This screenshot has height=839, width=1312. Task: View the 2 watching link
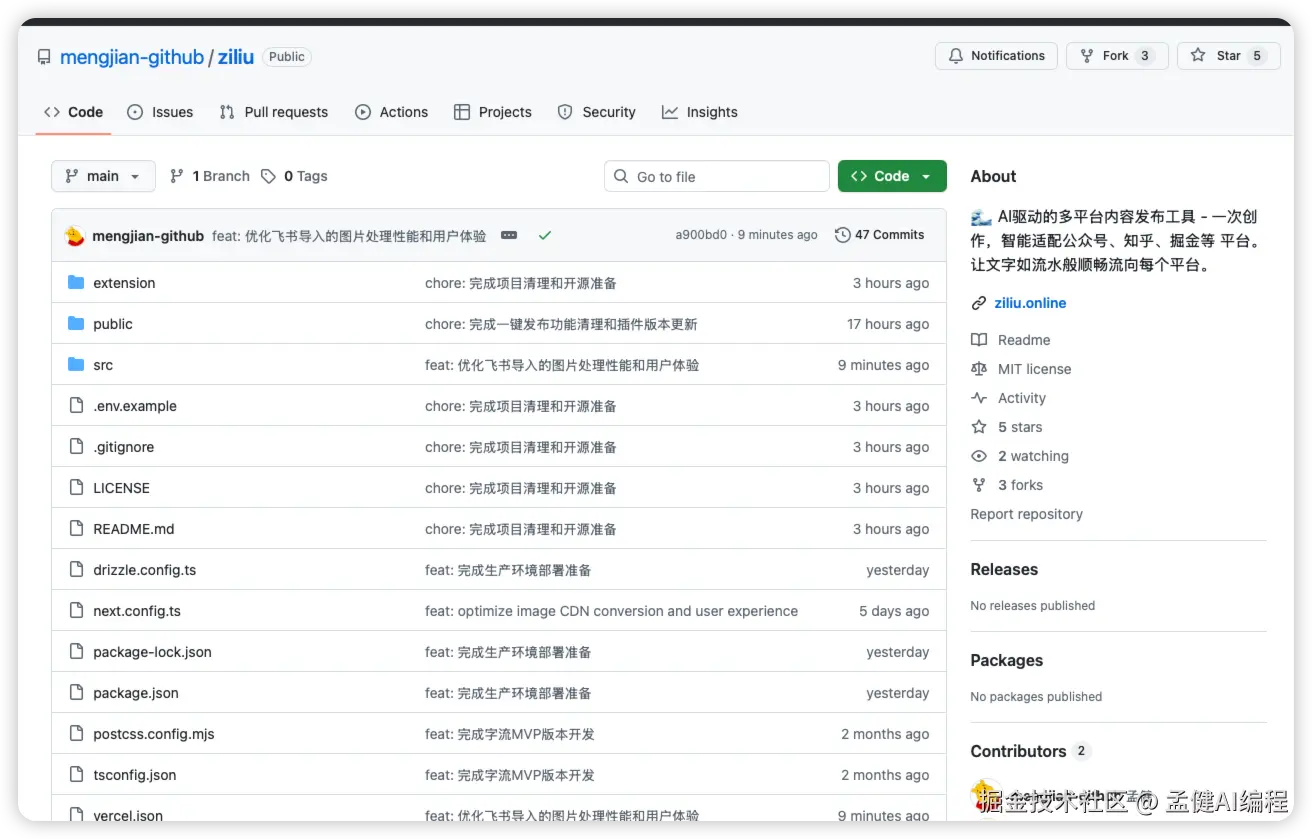1020,456
